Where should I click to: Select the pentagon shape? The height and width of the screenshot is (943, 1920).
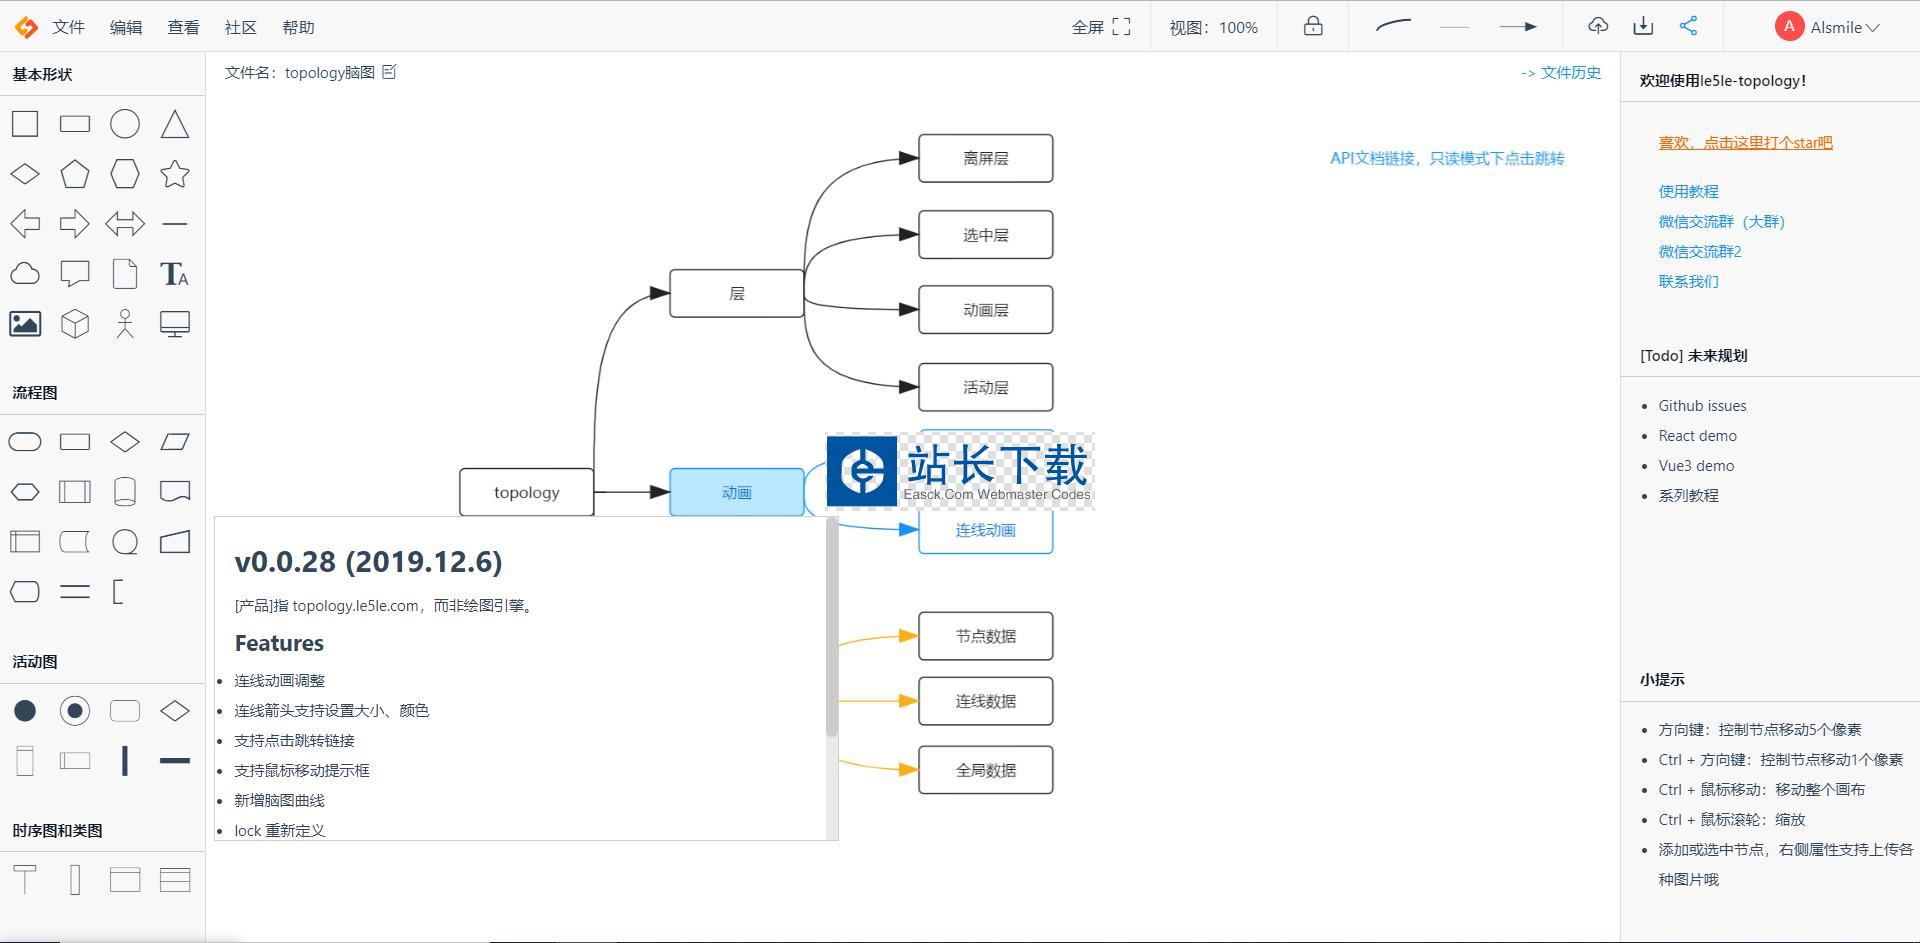coord(75,174)
